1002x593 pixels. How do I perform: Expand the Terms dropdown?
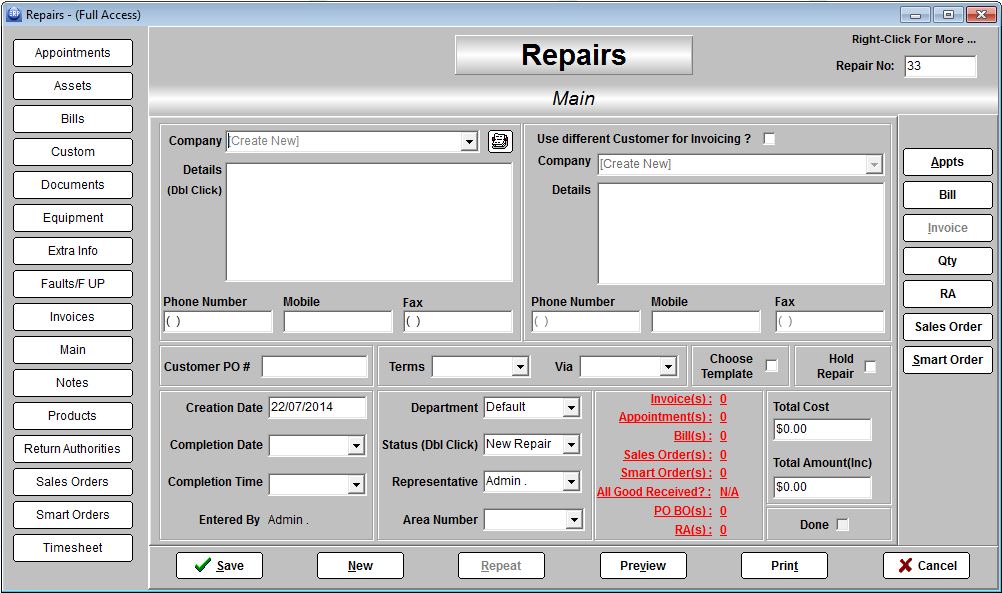click(519, 367)
